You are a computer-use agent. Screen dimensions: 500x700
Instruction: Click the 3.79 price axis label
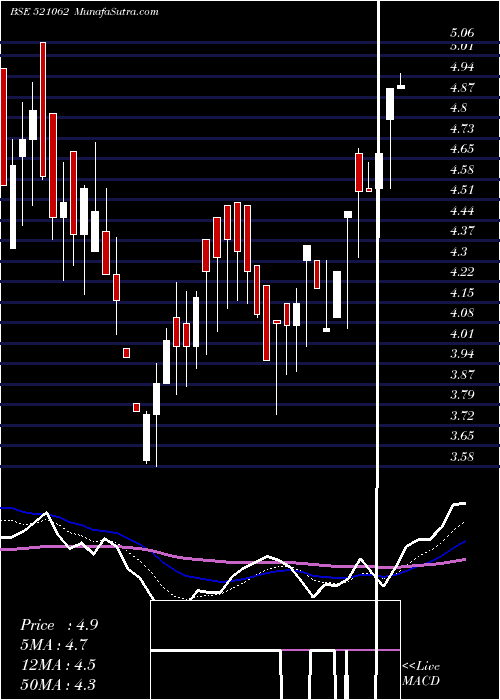point(462,395)
